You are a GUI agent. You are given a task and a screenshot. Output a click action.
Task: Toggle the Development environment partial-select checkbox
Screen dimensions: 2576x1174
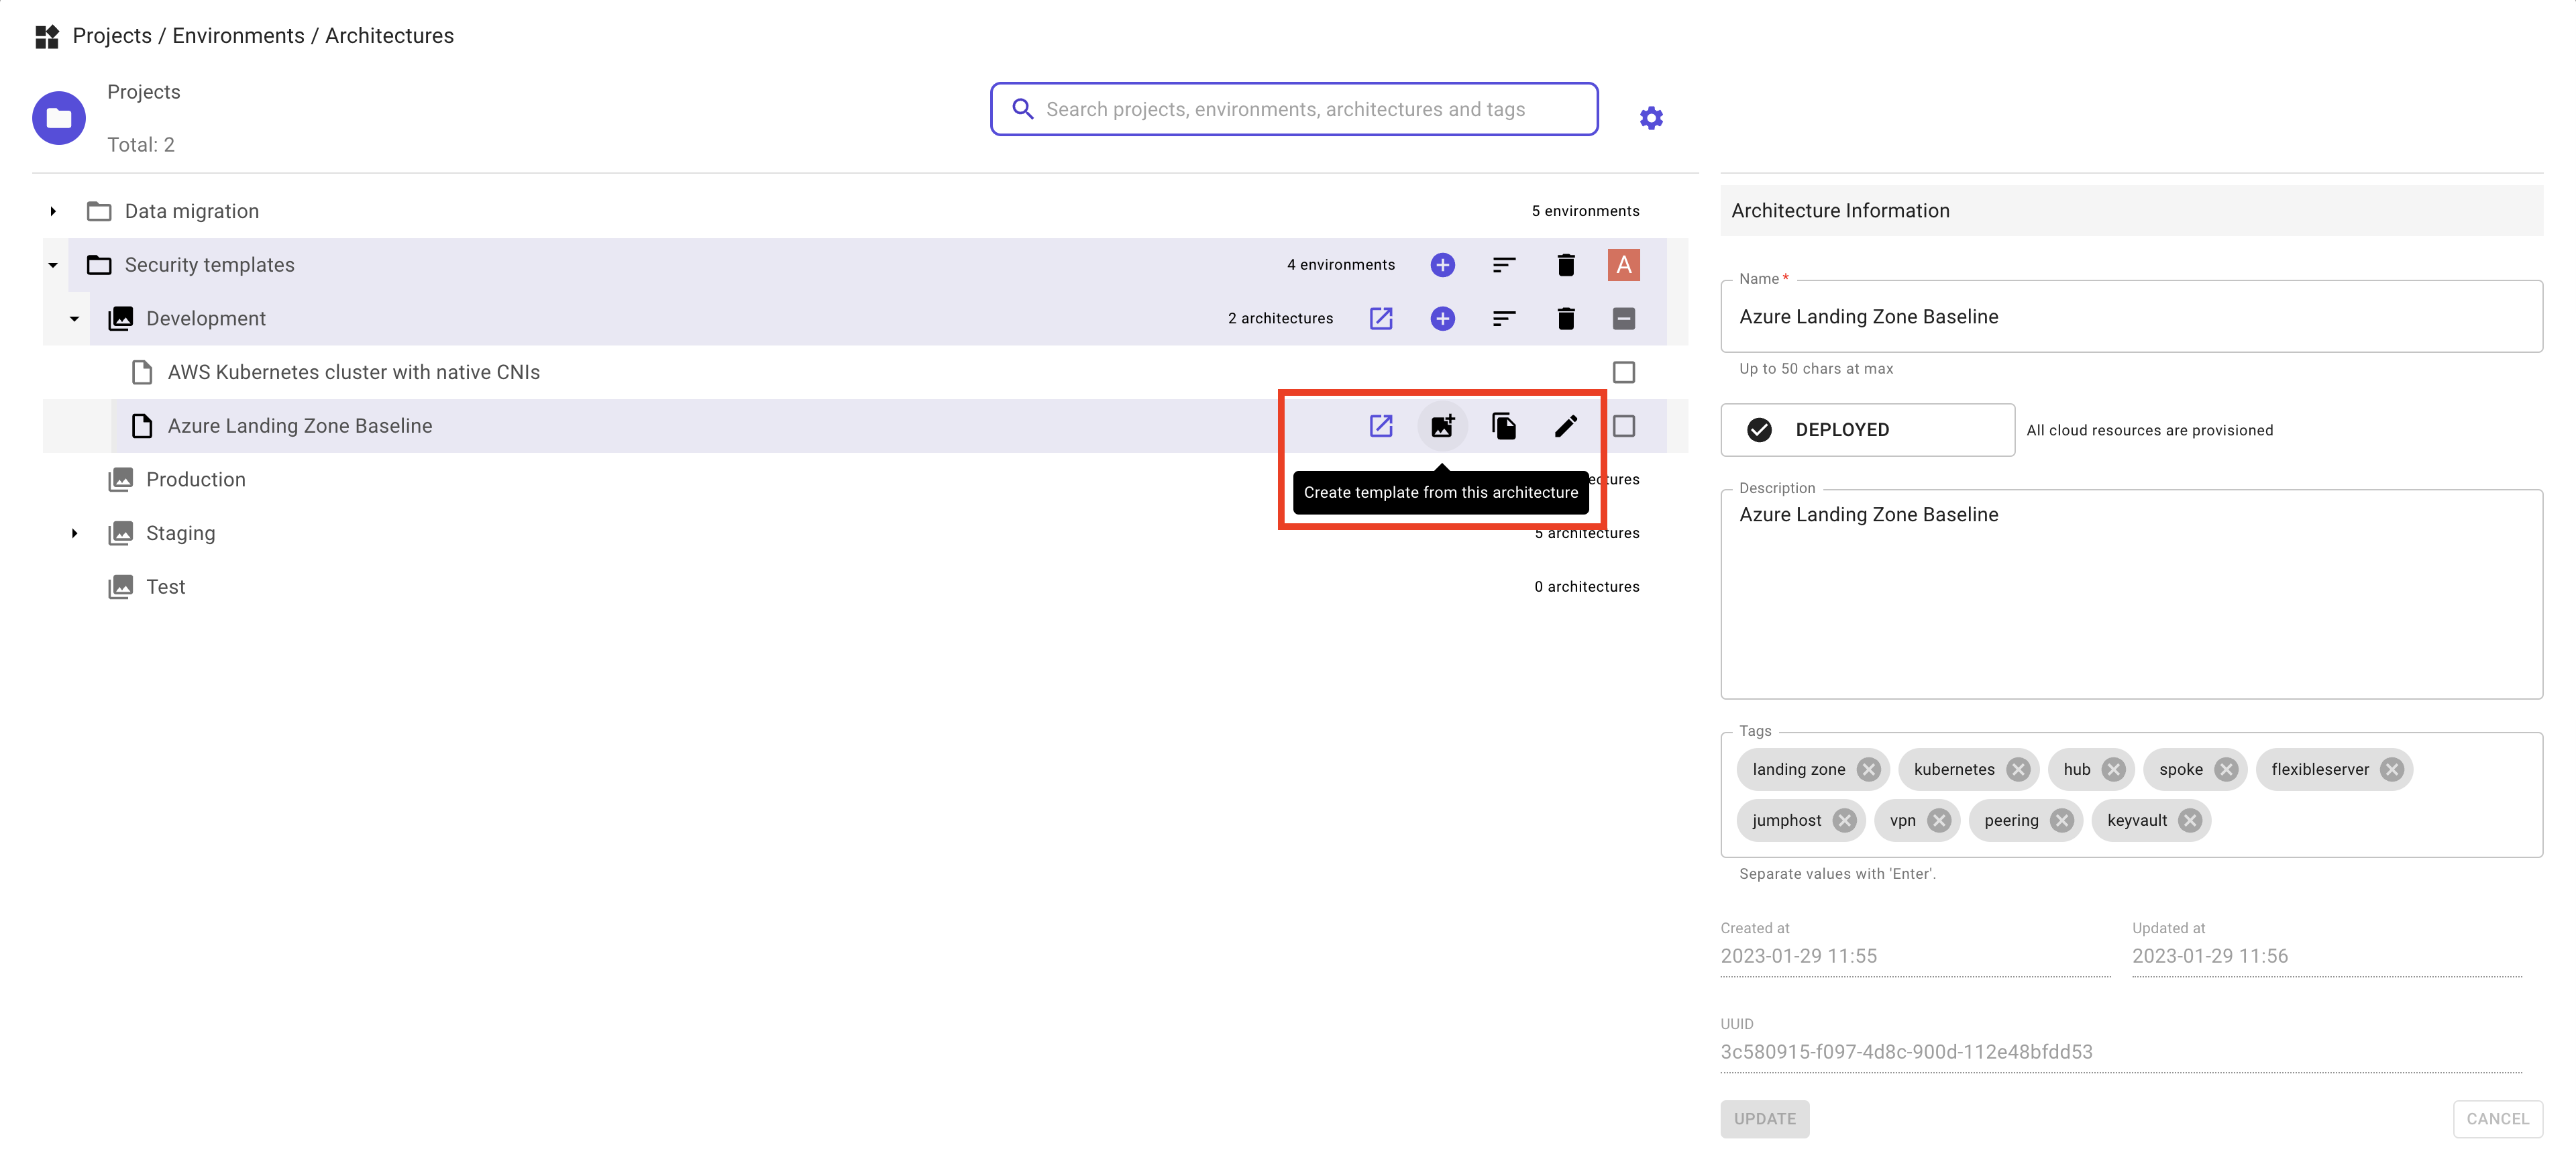click(x=1624, y=319)
